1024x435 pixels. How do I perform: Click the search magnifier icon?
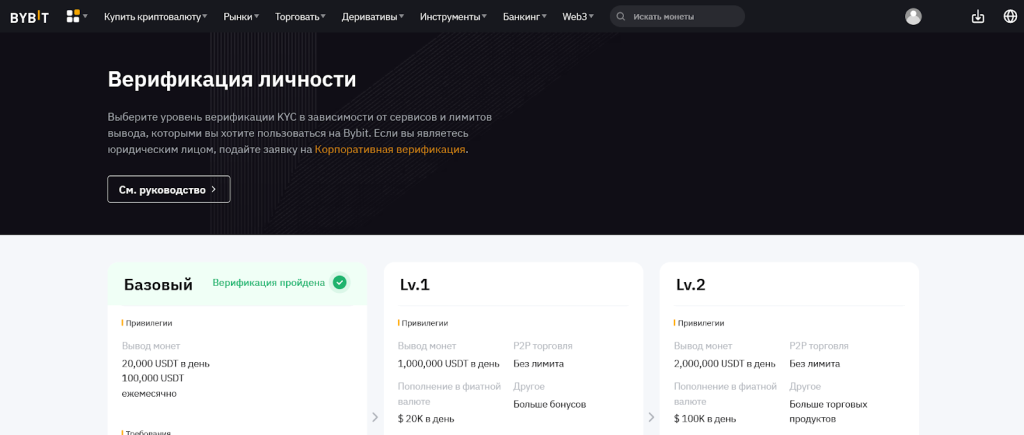pyautogui.click(x=621, y=17)
